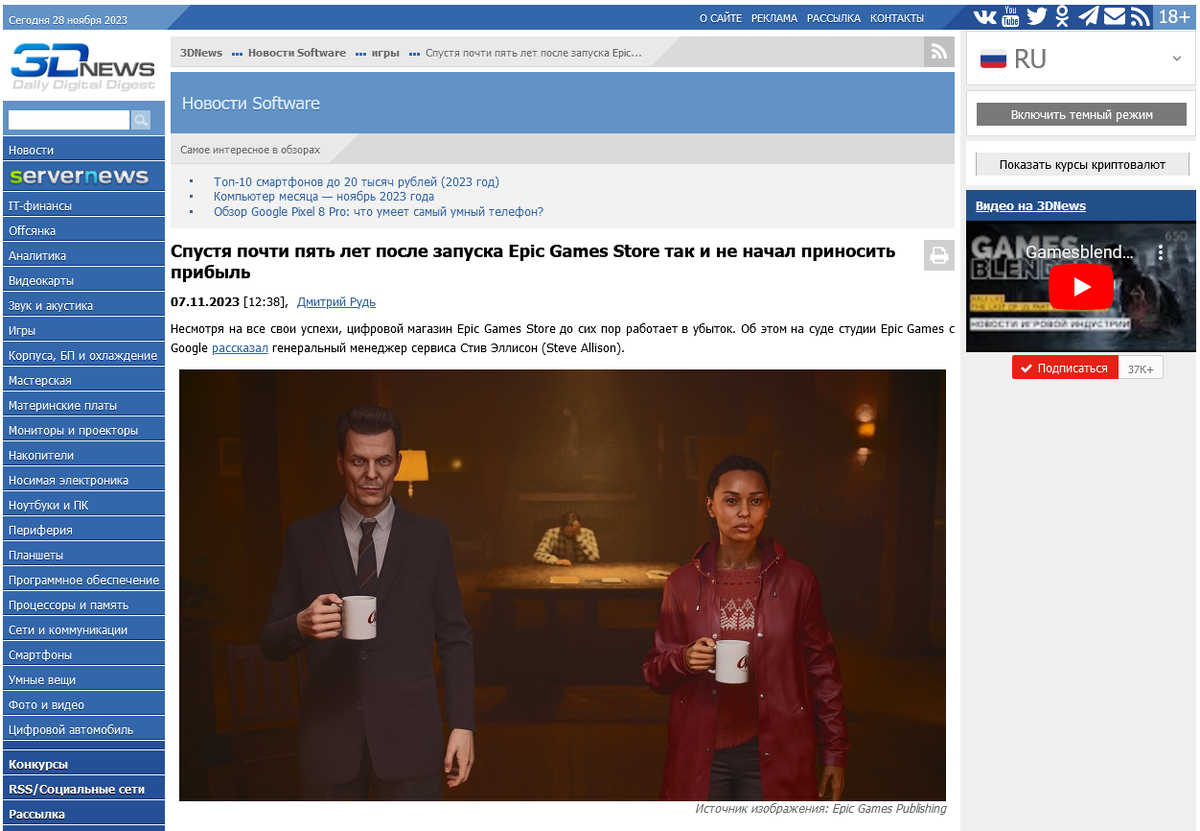
Task: Select Ноутбуки и ПК in sidebar
Action: pos(83,505)
